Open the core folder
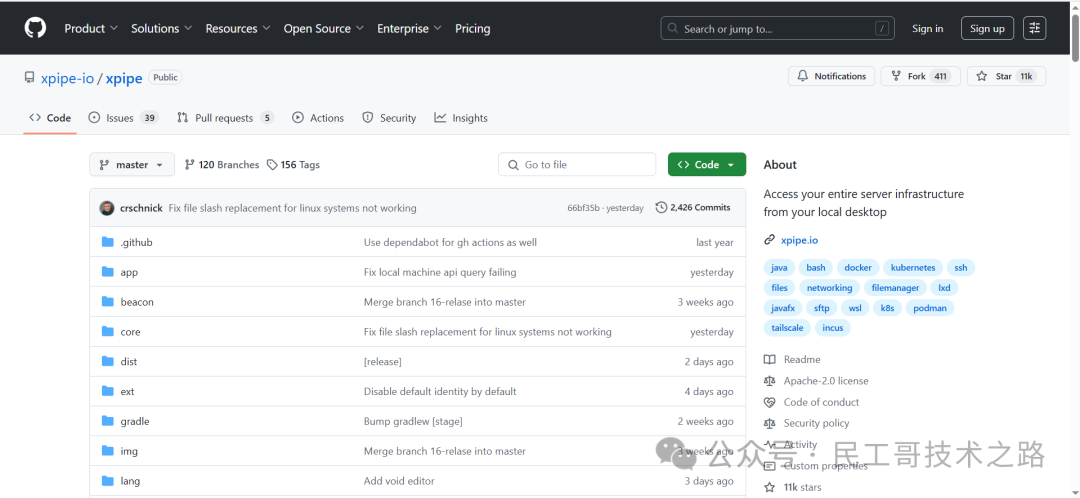This screenshot has height=498, width=1080. 130,332
